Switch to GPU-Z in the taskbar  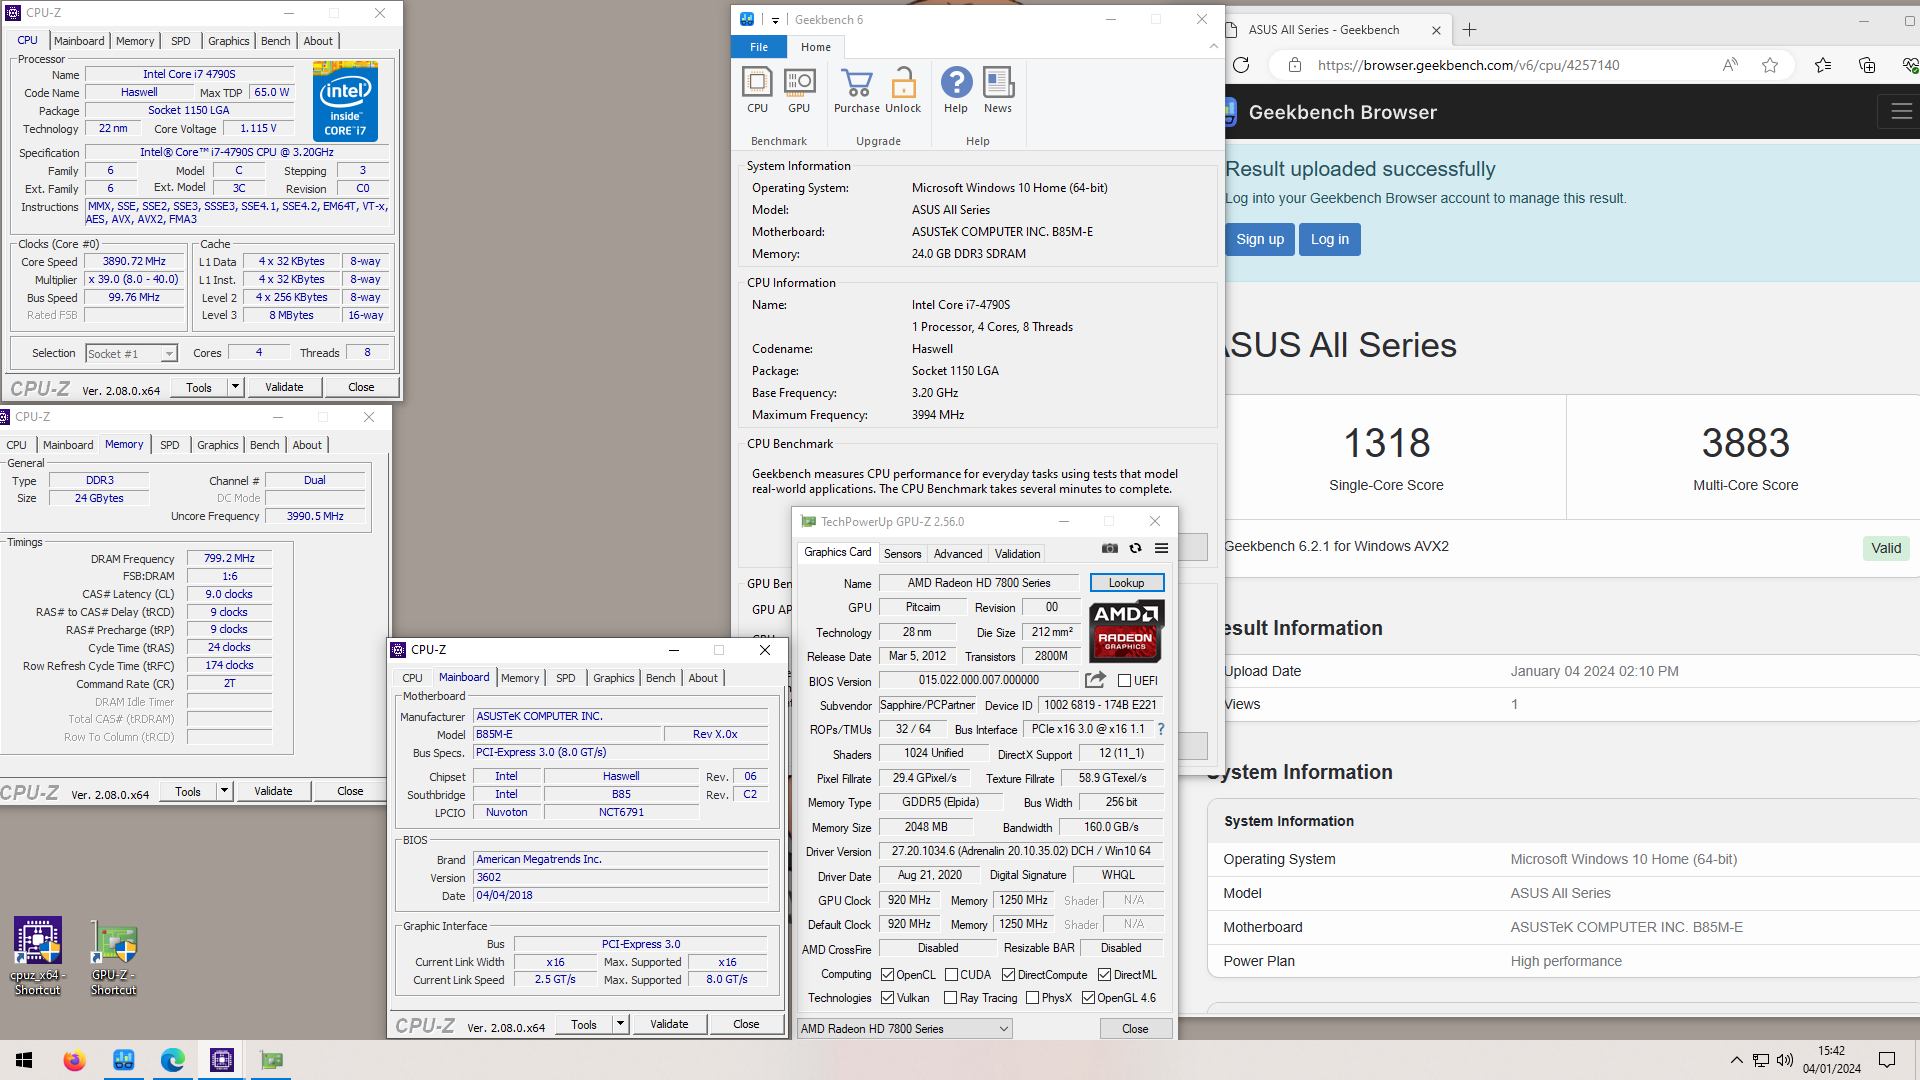tap(271, 1060)
